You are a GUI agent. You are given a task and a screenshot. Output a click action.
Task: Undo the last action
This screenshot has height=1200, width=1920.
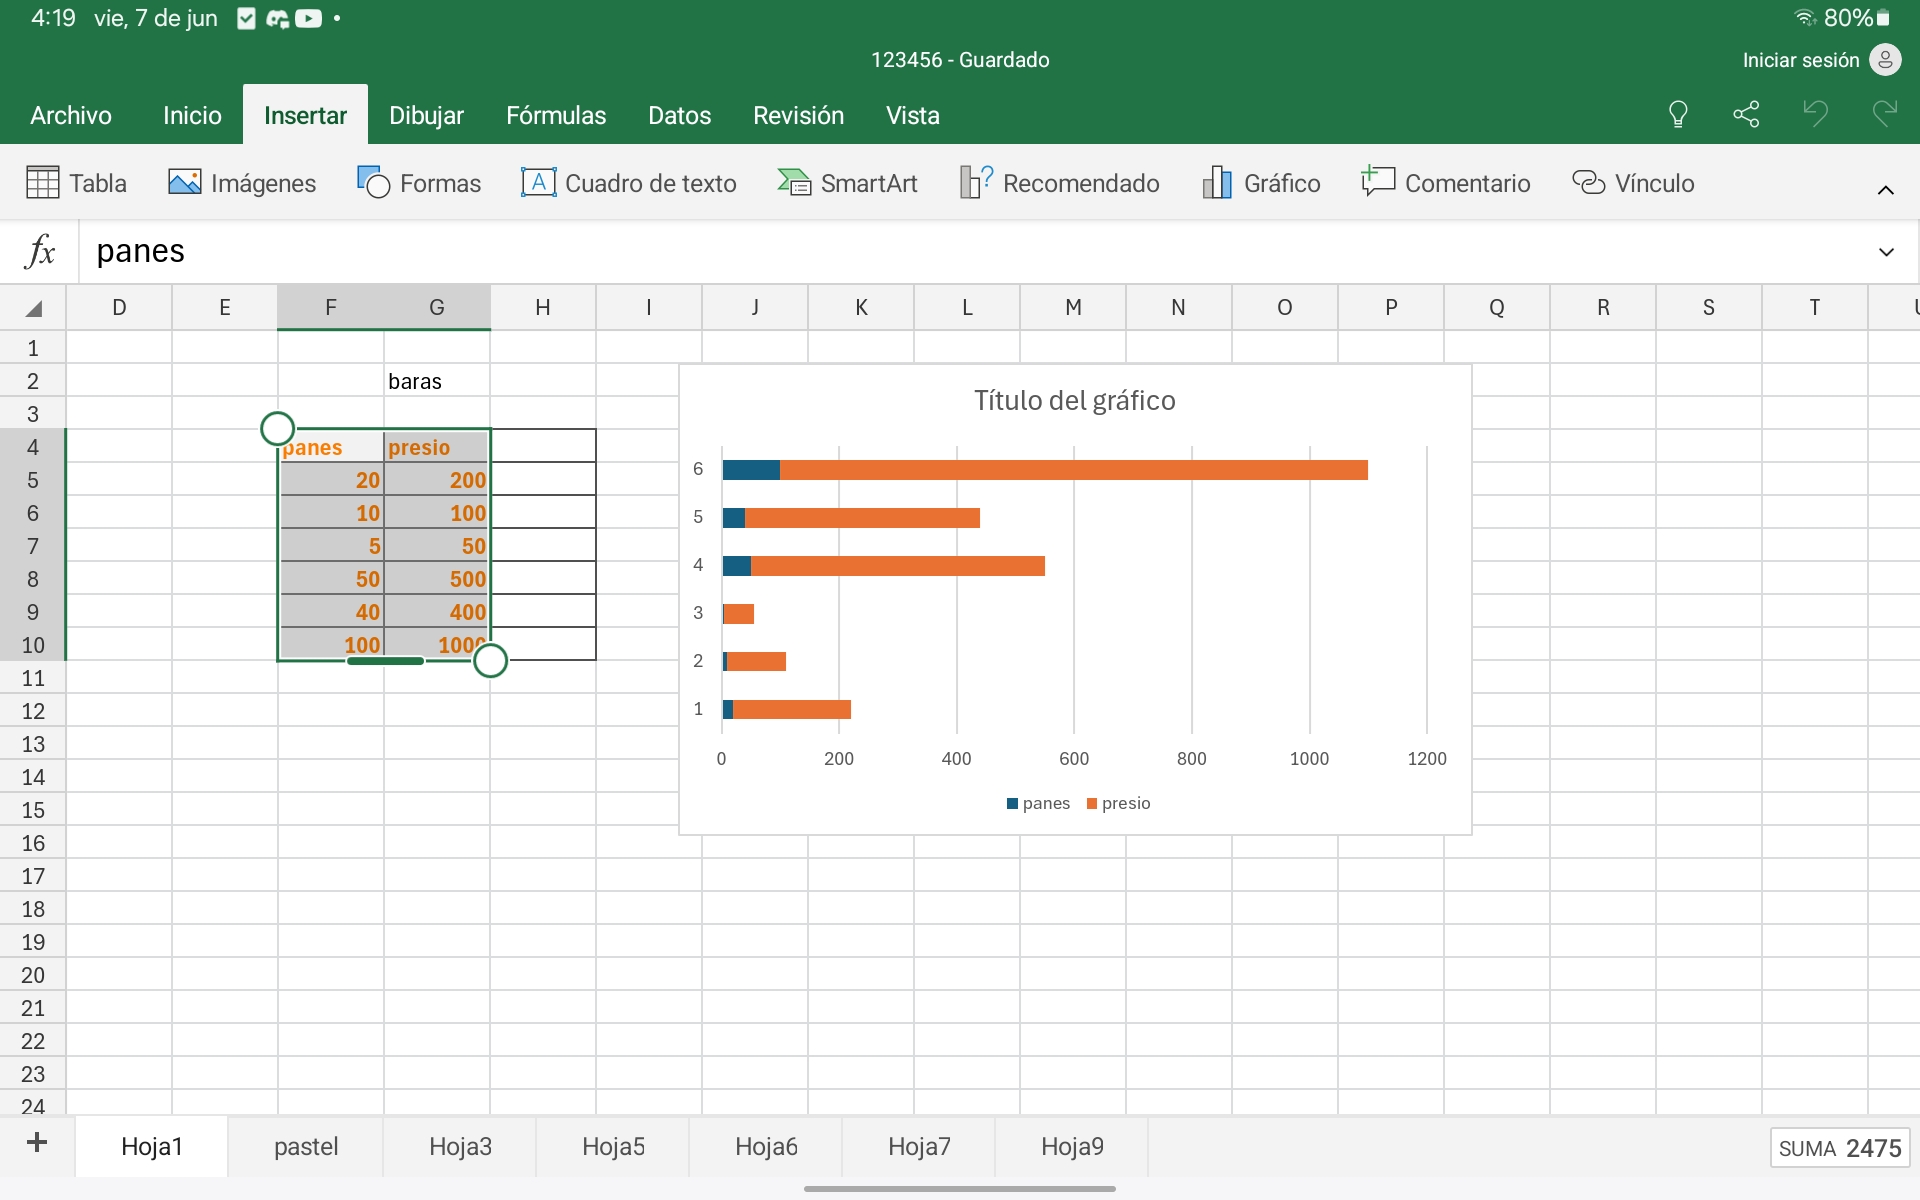(x=1815, y=114)
